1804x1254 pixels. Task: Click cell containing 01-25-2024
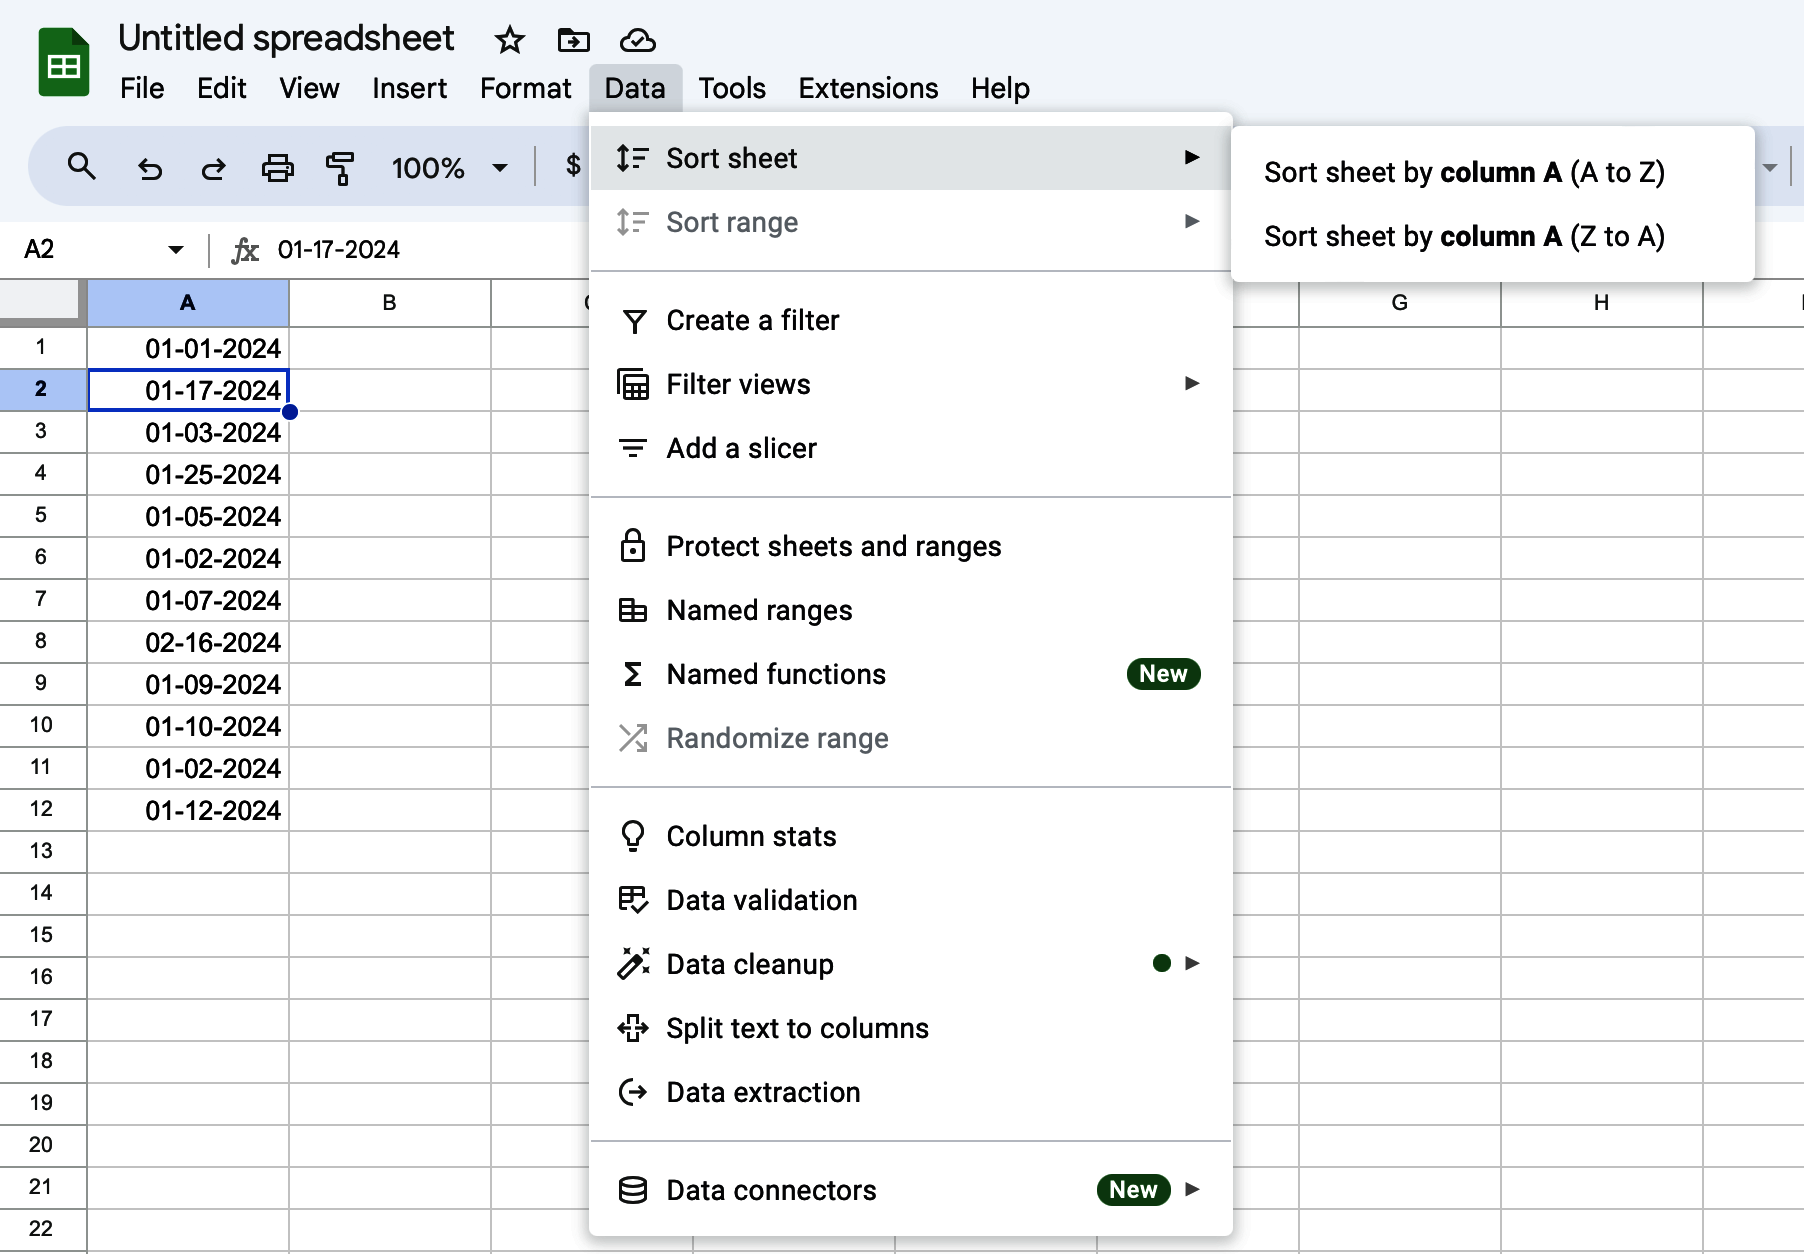[188, 474]
